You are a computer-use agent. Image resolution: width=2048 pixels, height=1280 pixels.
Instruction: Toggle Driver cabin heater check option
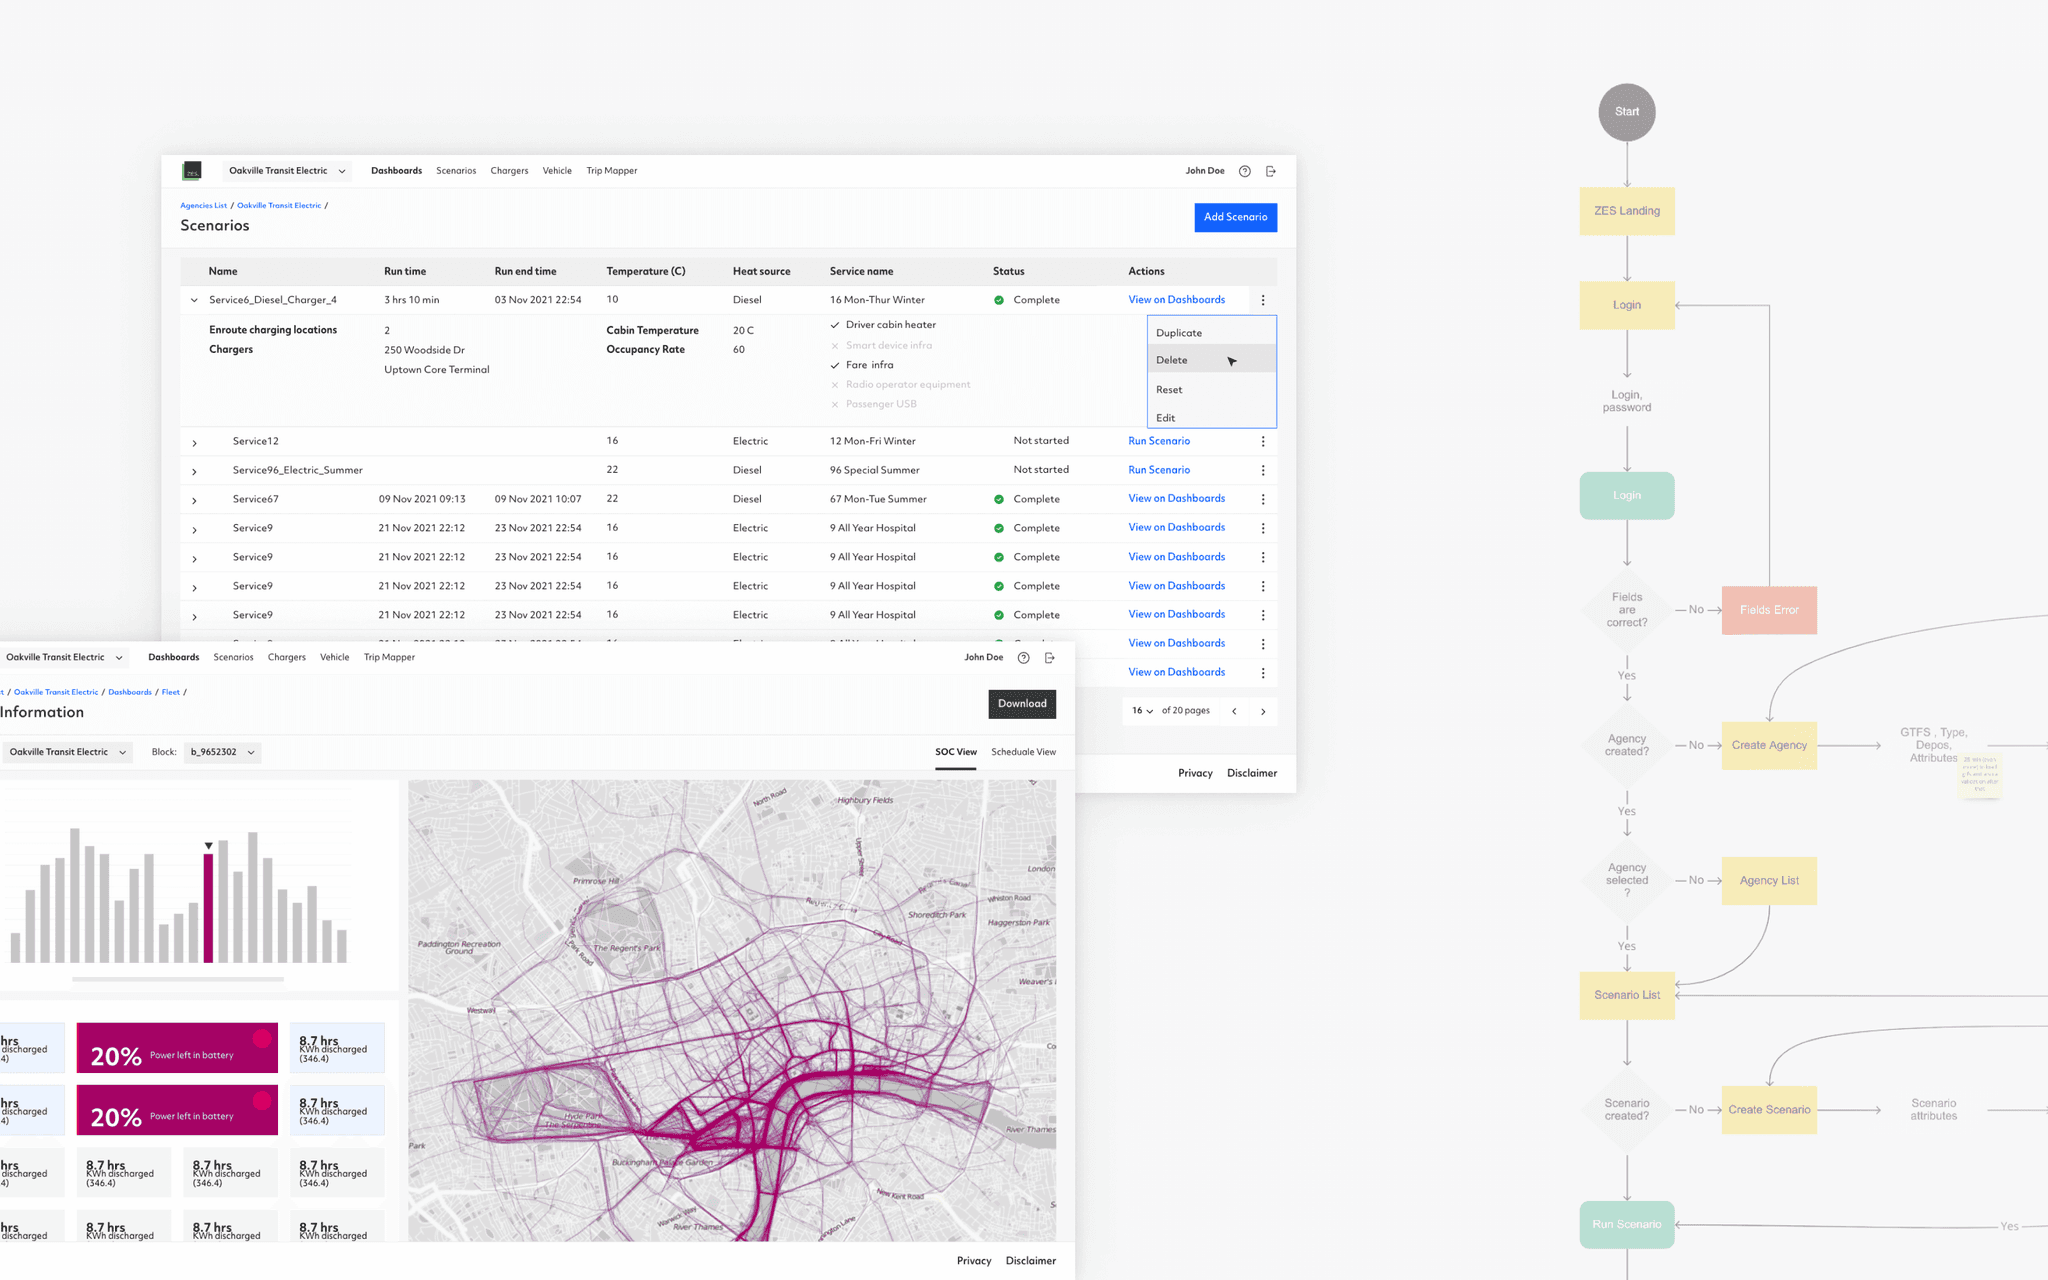point(835,325)
